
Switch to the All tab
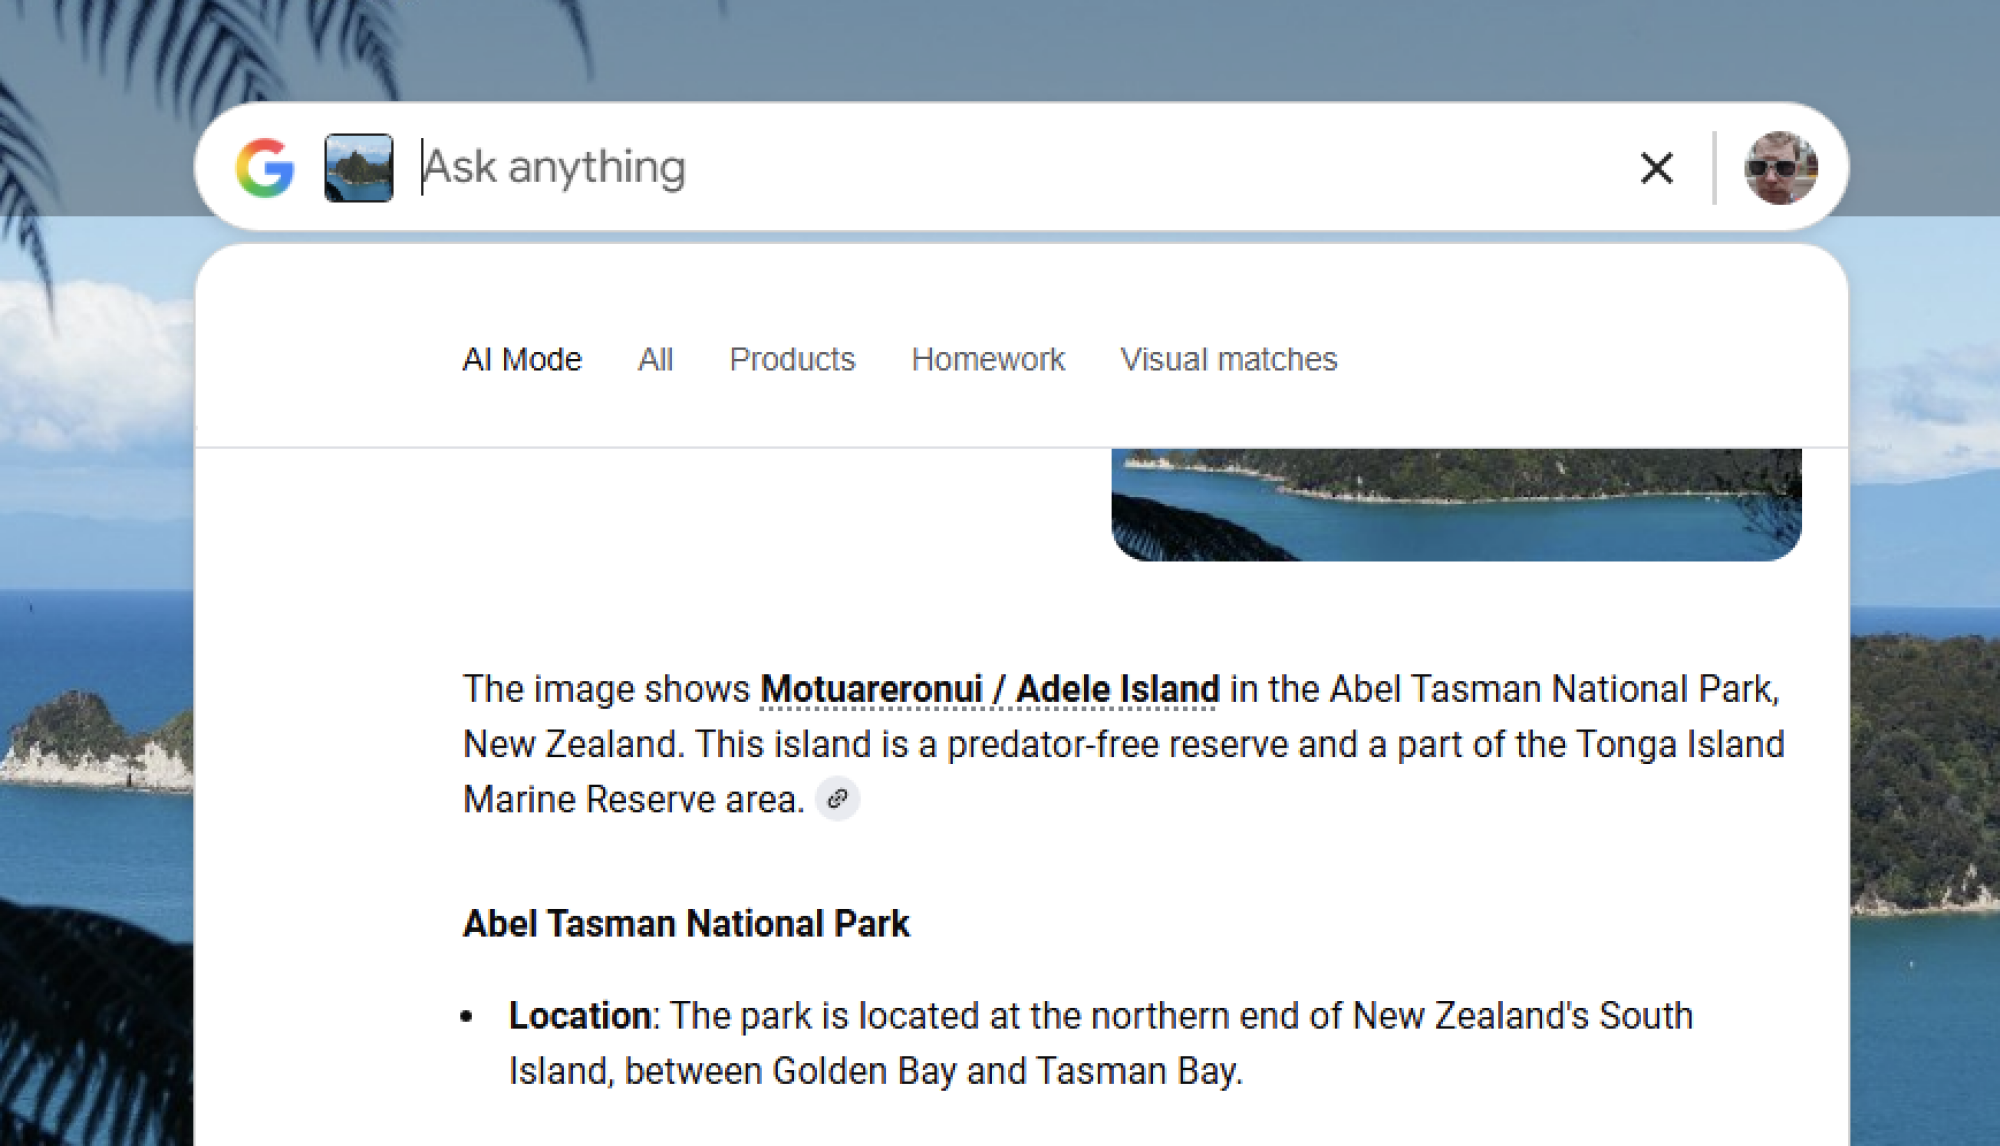pos(656,359)
